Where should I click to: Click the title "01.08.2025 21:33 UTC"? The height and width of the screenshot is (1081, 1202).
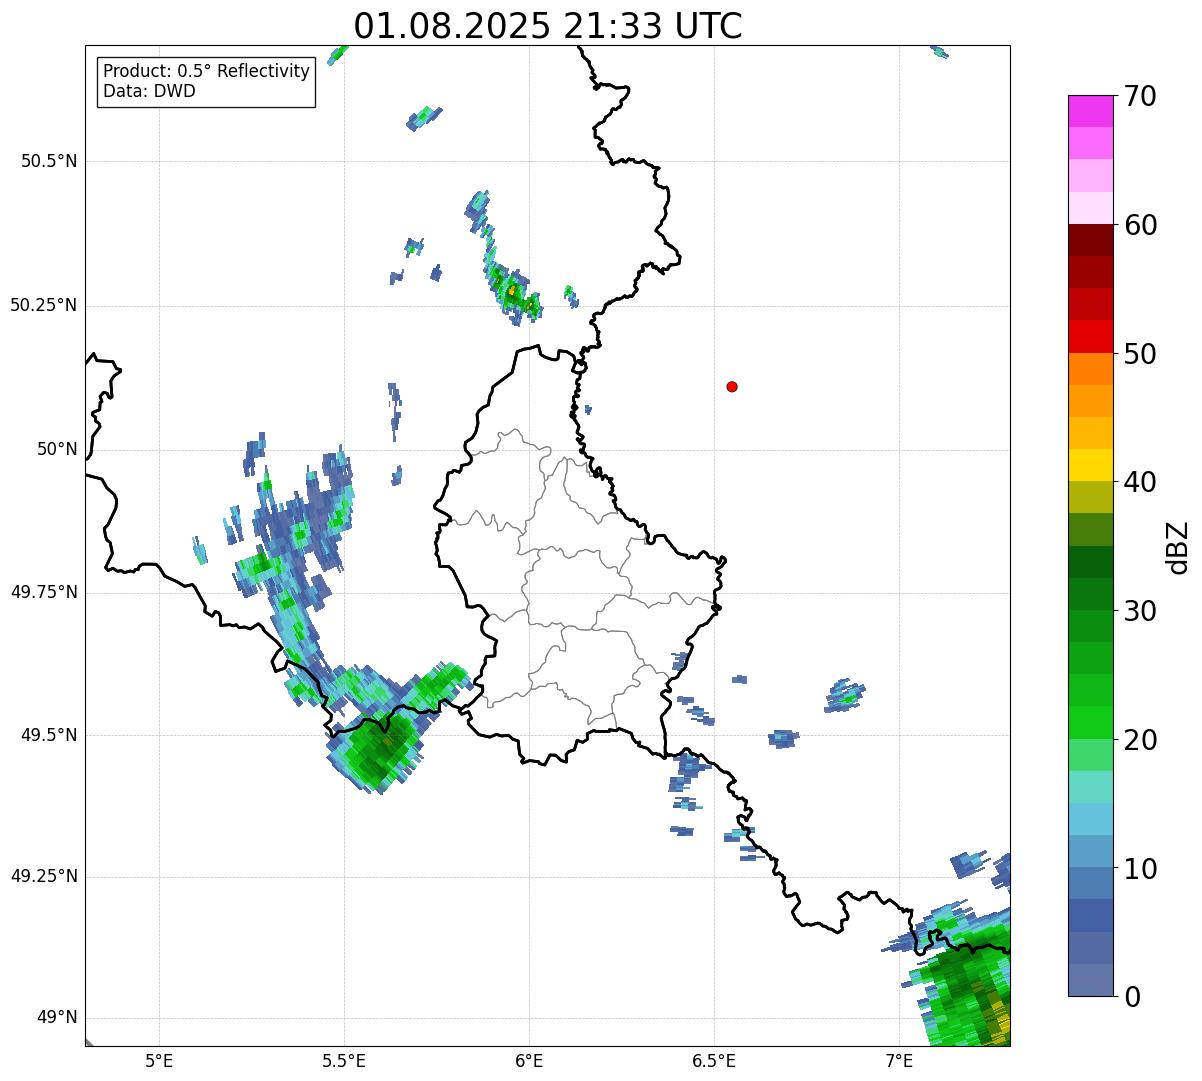coord(548,26)
